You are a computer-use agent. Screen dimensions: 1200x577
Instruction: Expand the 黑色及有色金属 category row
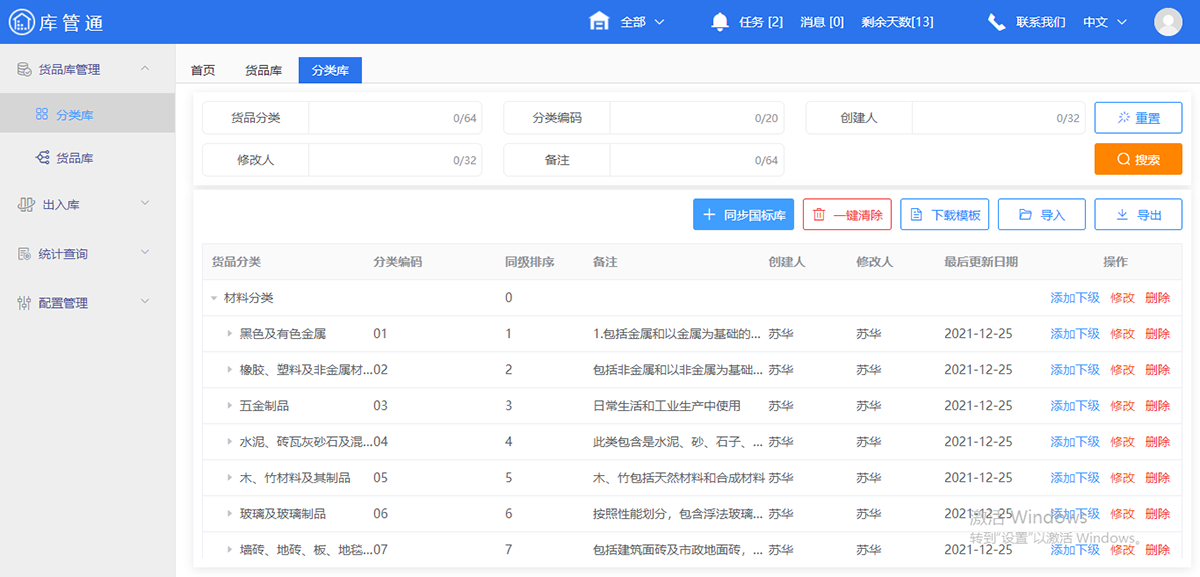(227, 333)
